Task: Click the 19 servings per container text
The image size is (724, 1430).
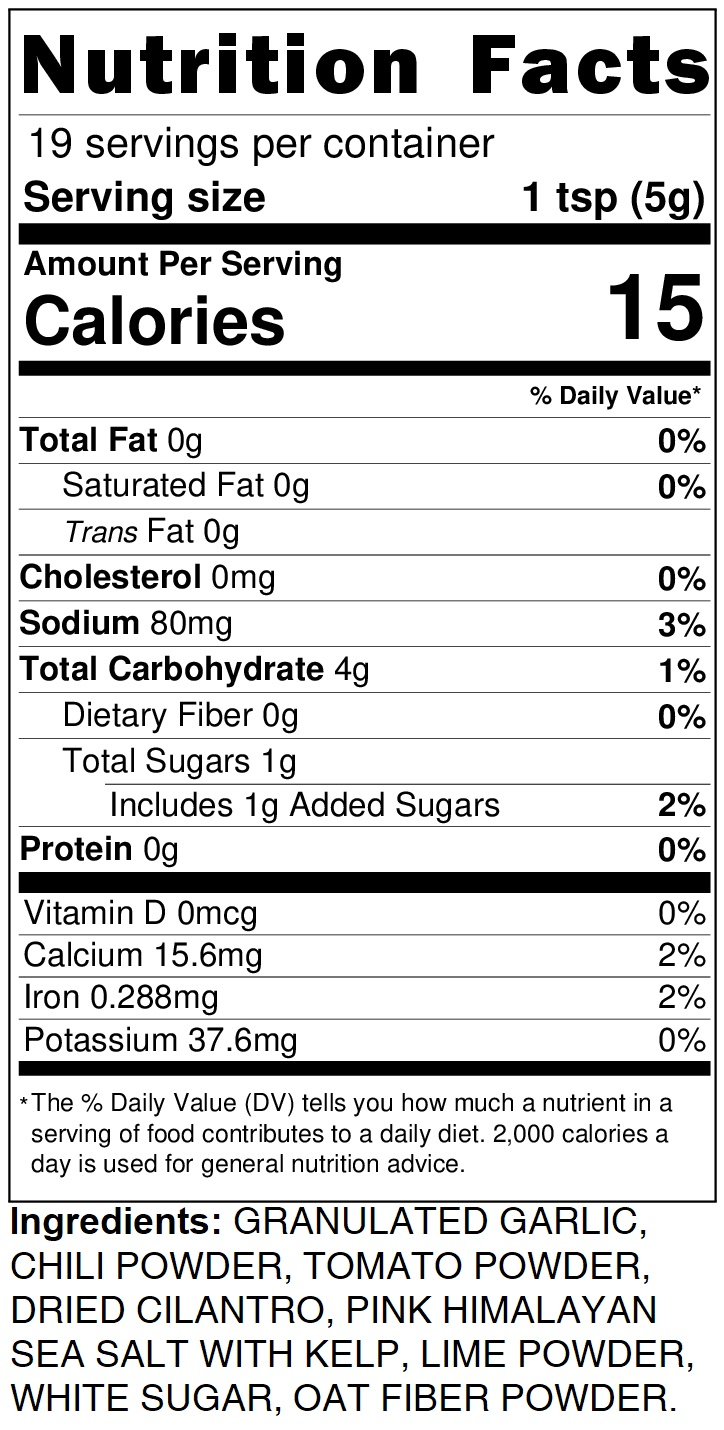Action: click(260, 144)
